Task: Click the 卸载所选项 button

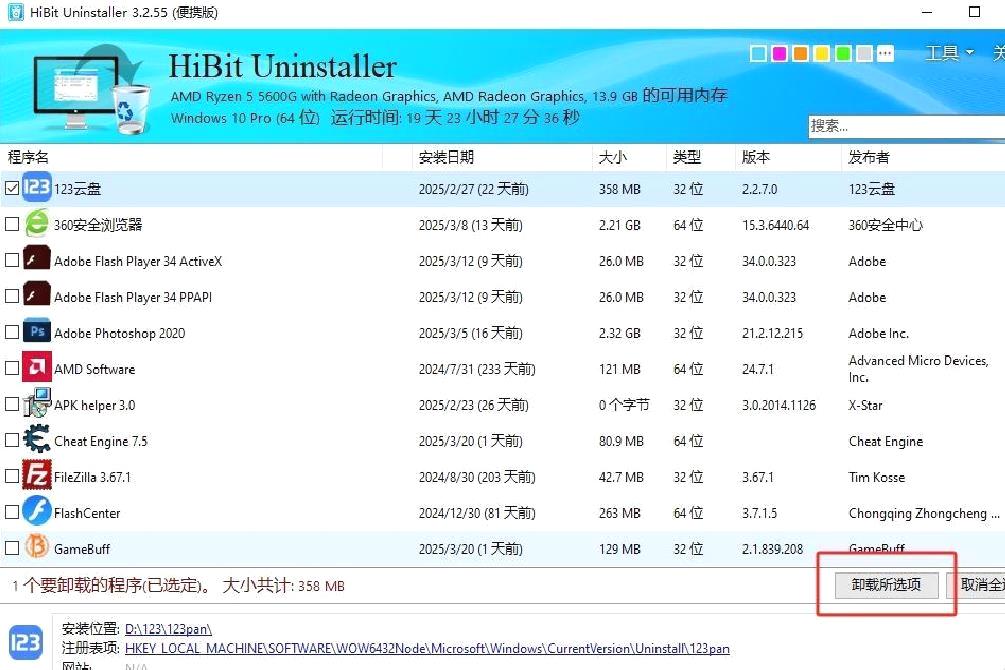Action: coord(886,585)
